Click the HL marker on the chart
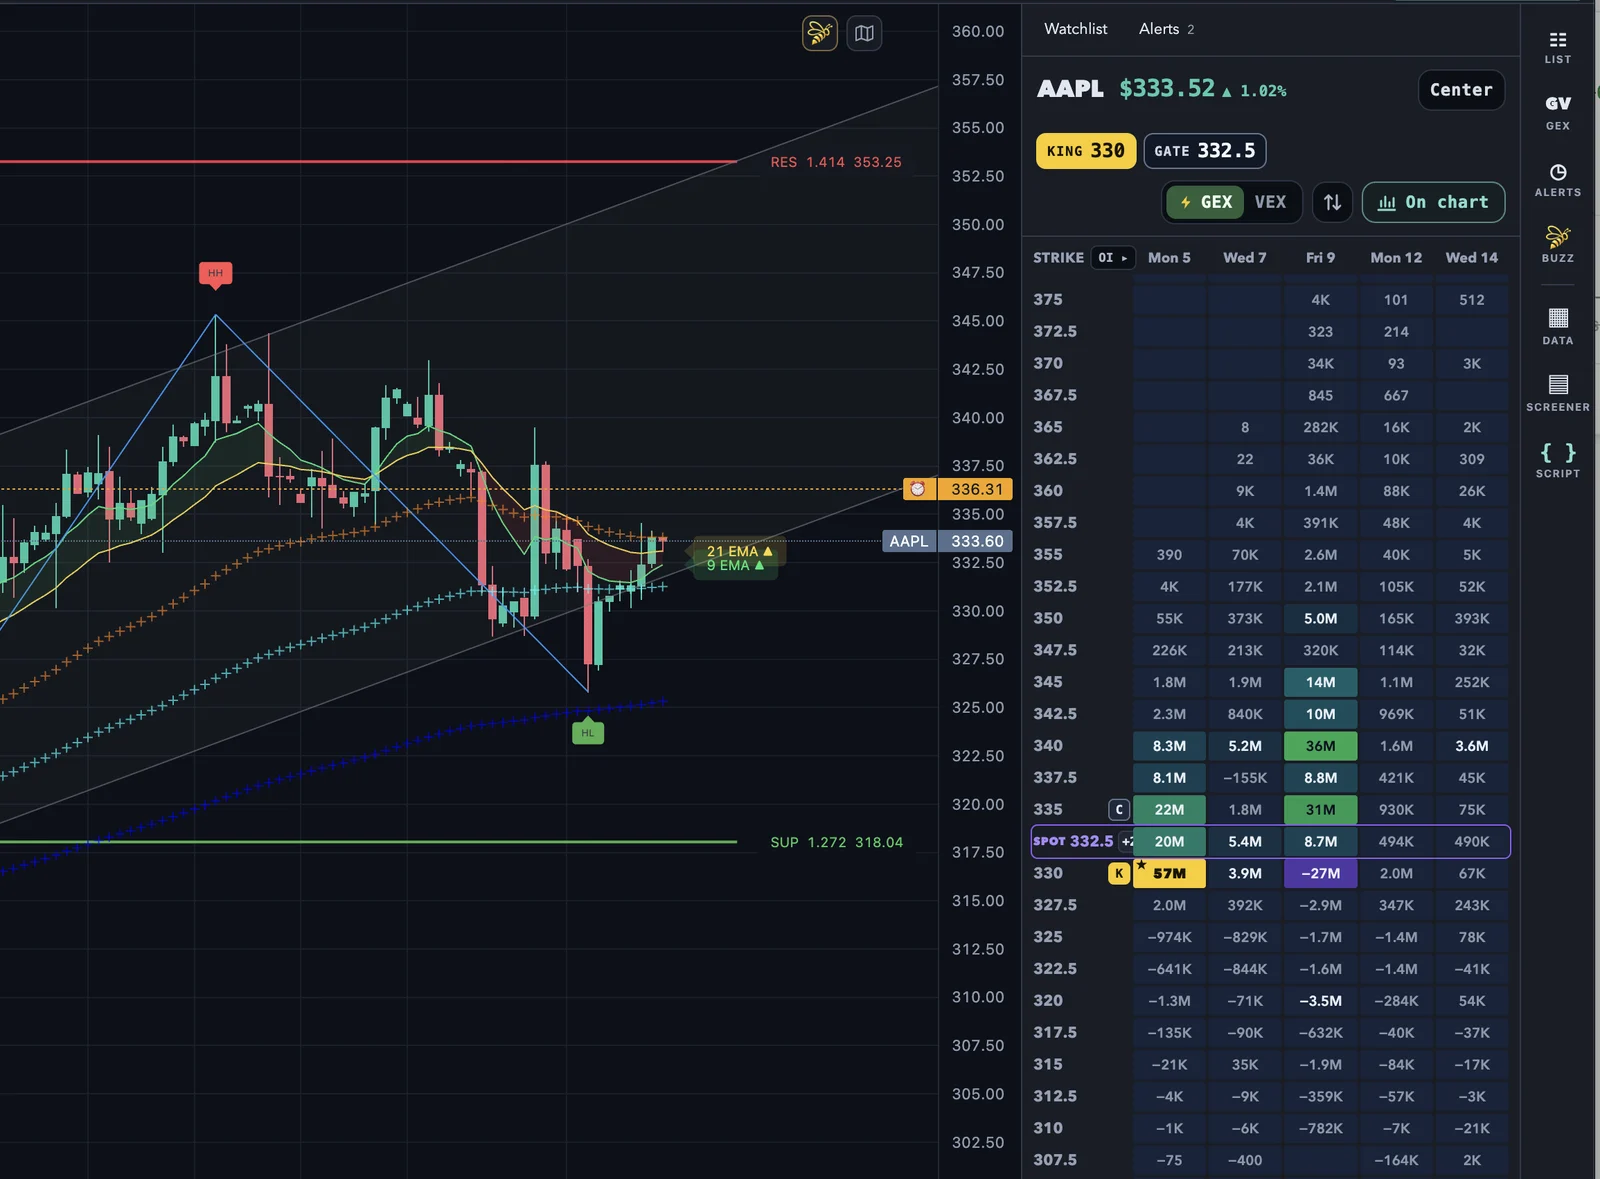The image size is (1600, 1179). (x=588, y=731)
